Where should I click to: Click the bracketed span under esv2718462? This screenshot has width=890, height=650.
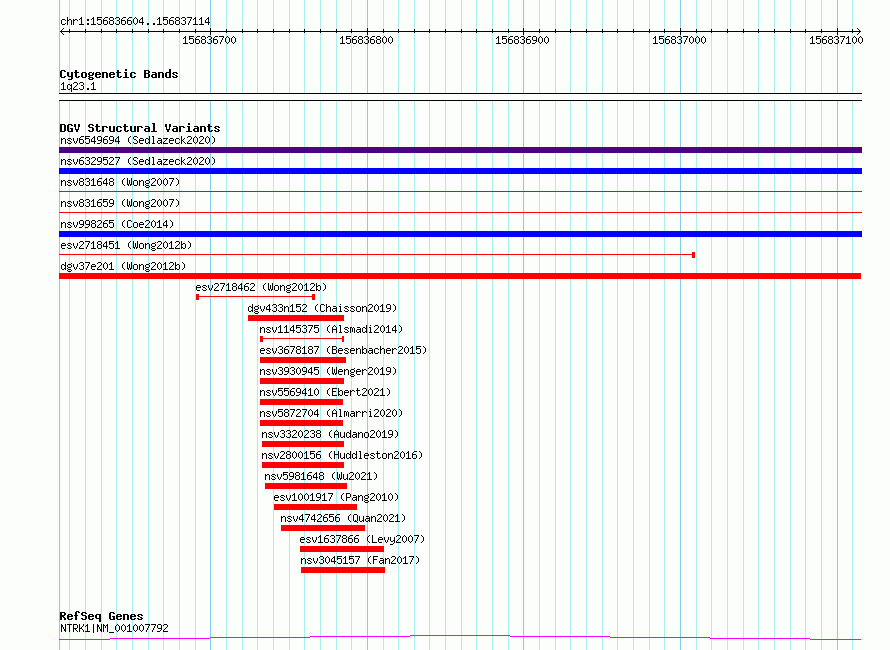click(x=255, y=297)
